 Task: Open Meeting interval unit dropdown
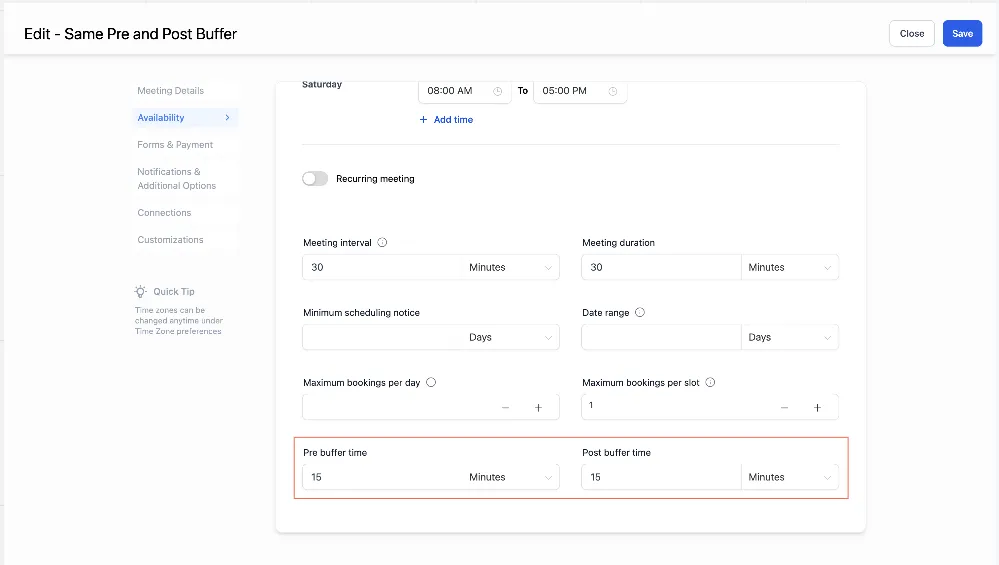[x=511, y=268]
